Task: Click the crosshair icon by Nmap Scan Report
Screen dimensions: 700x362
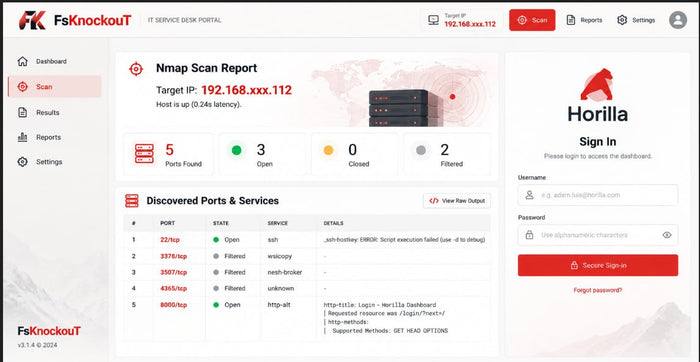Action: pyautogui.click(x=136, y=69)
